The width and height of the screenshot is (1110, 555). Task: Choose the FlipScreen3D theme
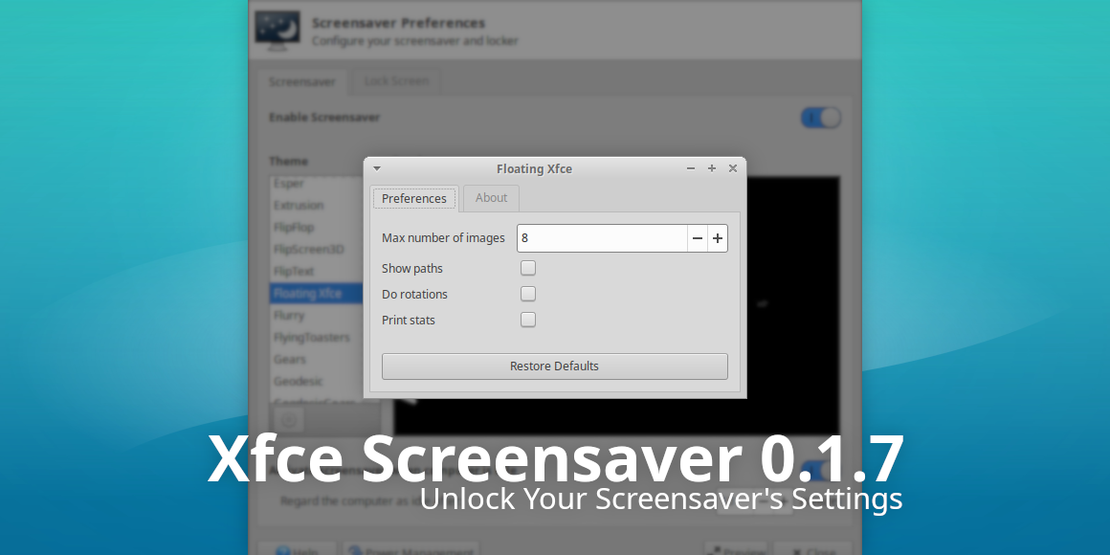click(316, 249)
